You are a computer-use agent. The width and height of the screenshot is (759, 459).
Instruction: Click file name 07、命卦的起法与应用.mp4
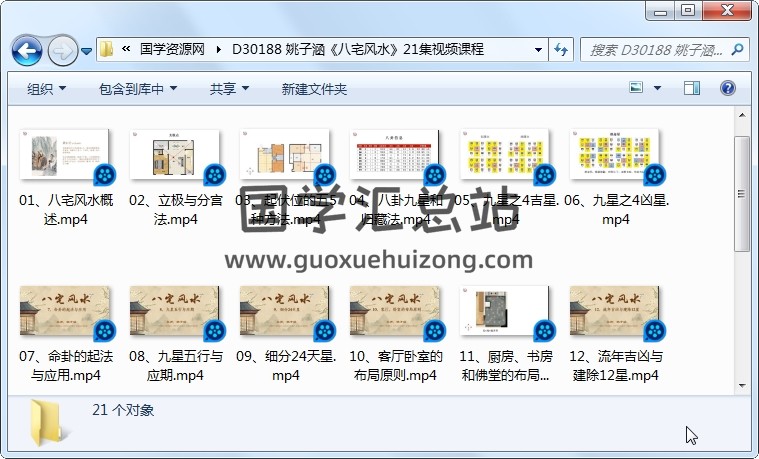point(66,366)
